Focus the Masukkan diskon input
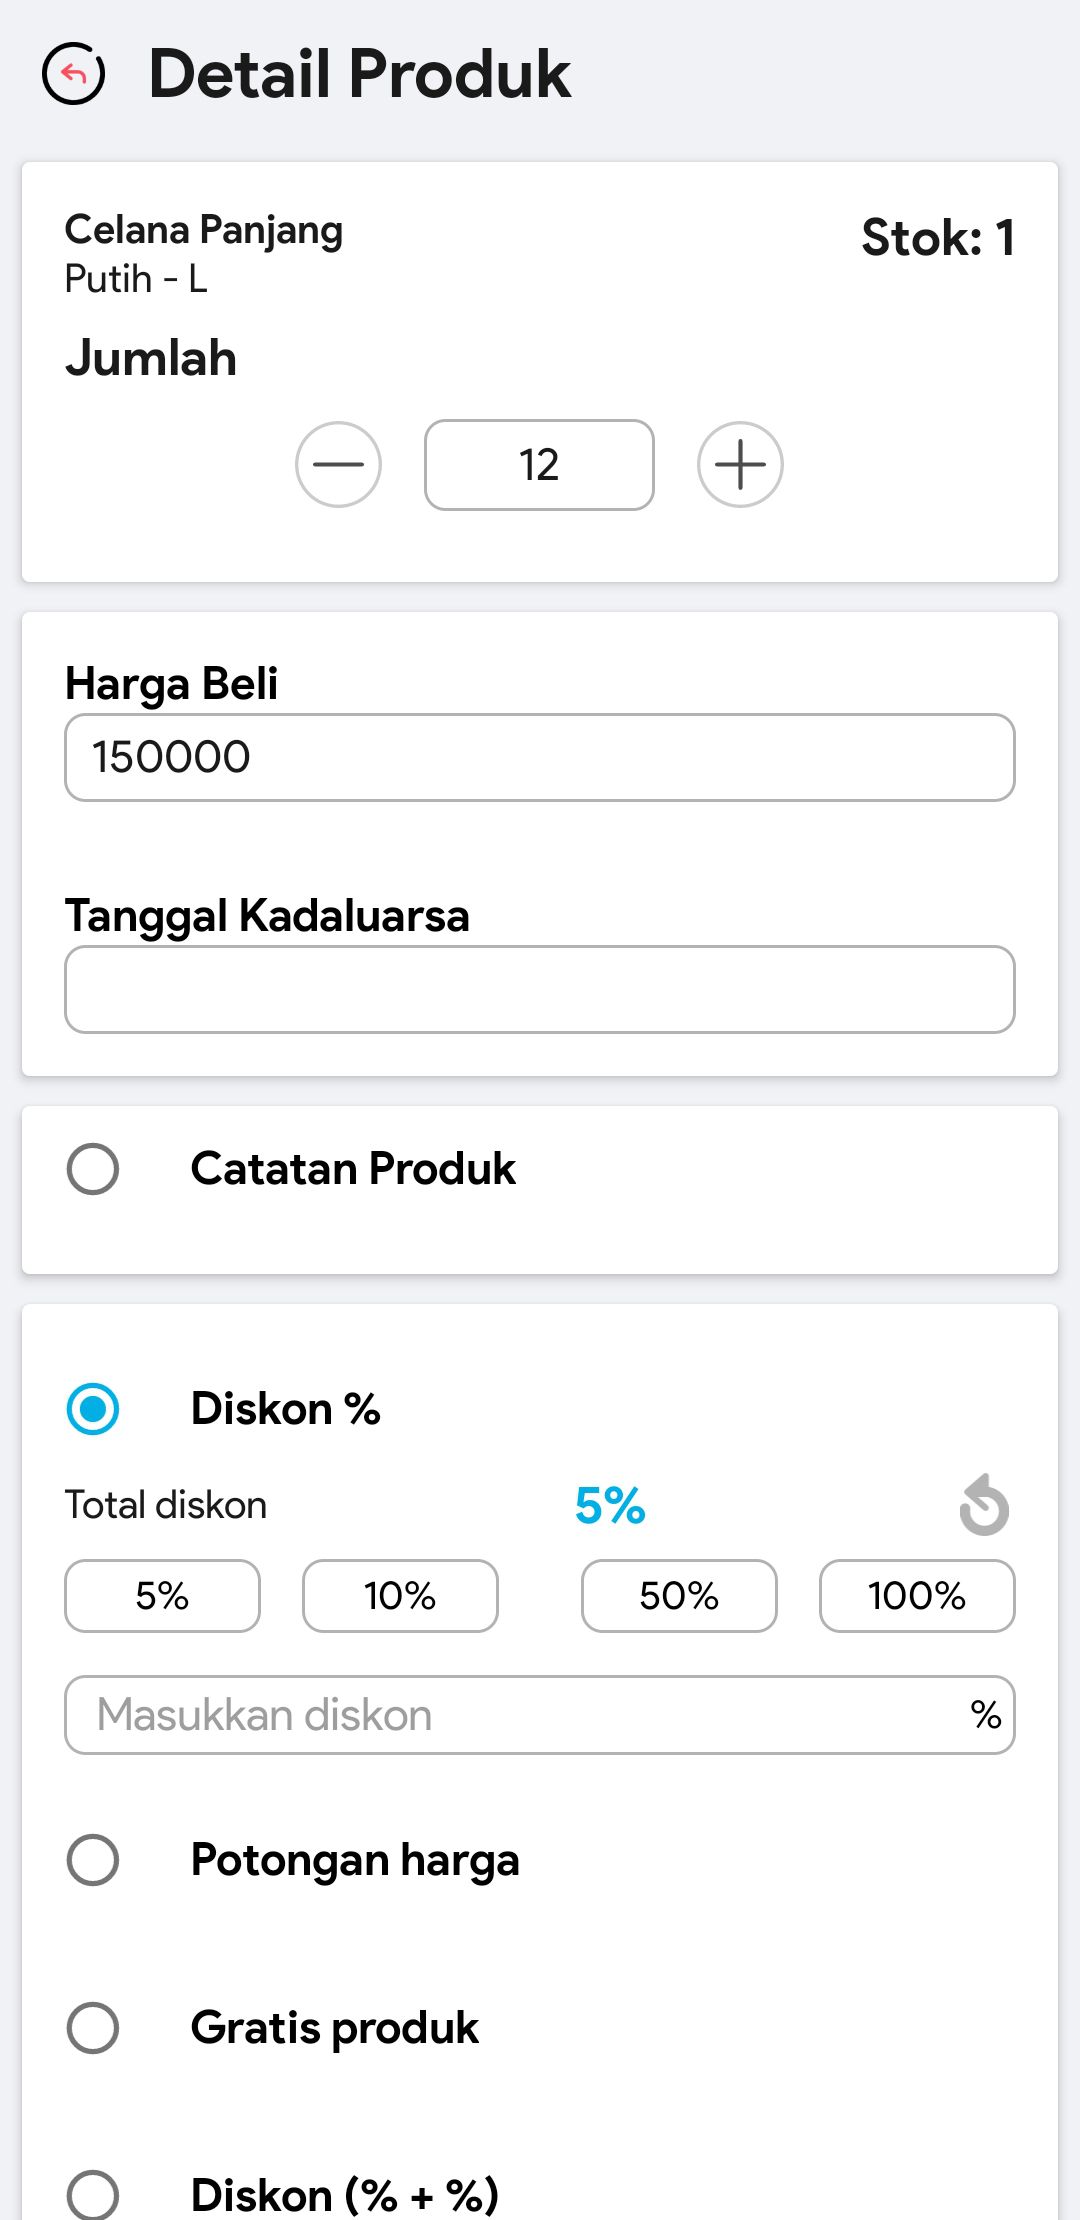 [510, 1715]
